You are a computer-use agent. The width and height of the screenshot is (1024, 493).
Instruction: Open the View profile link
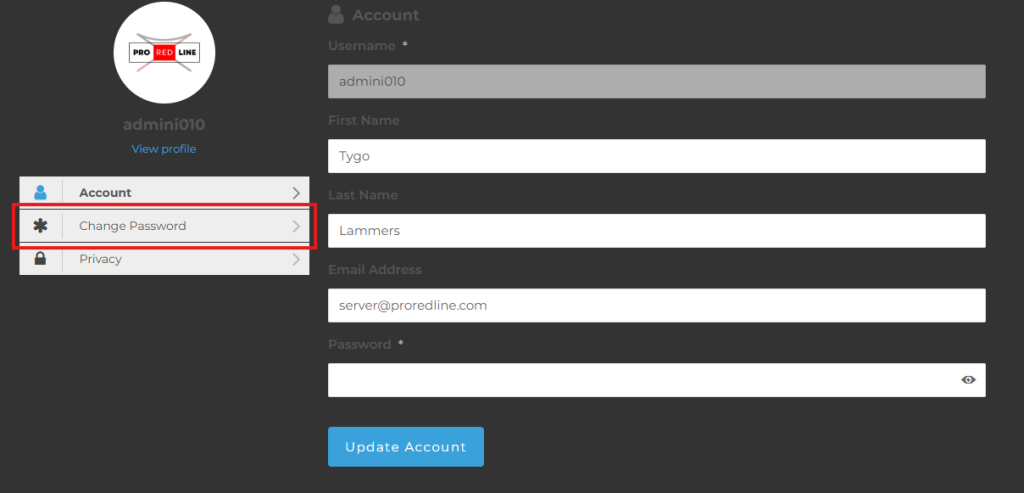164,149
